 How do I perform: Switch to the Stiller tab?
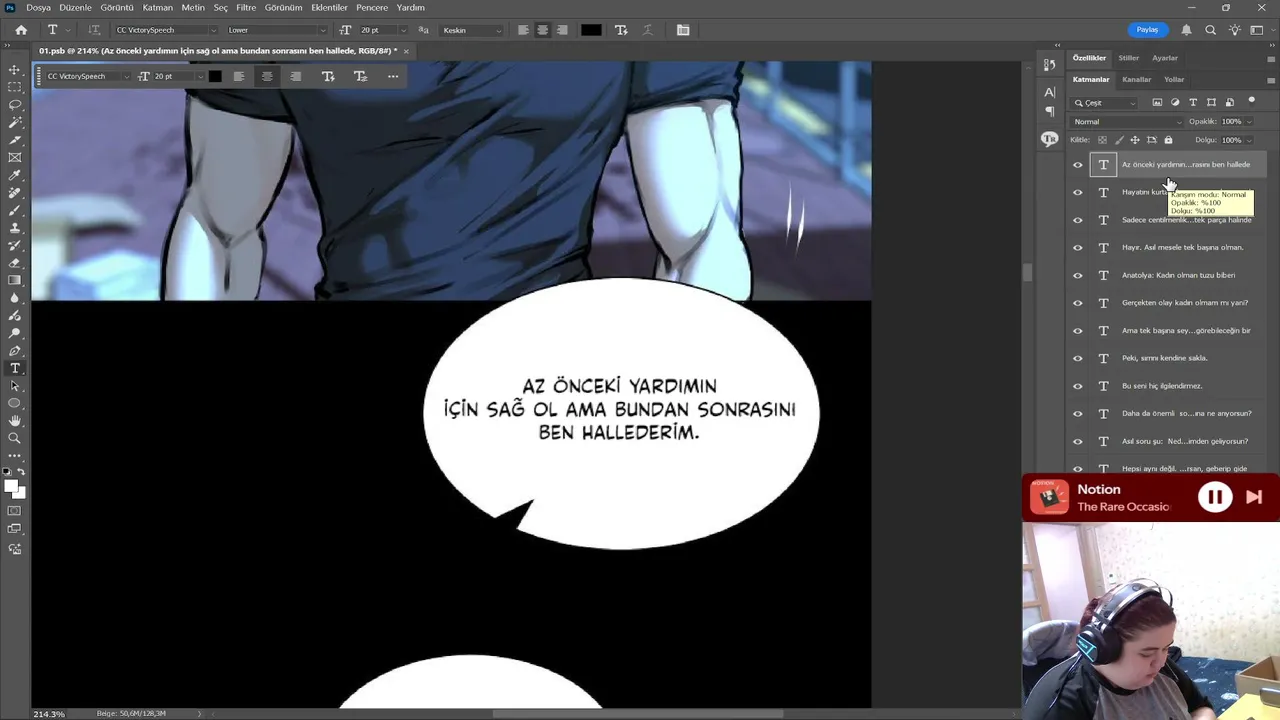pos(1129,58)
